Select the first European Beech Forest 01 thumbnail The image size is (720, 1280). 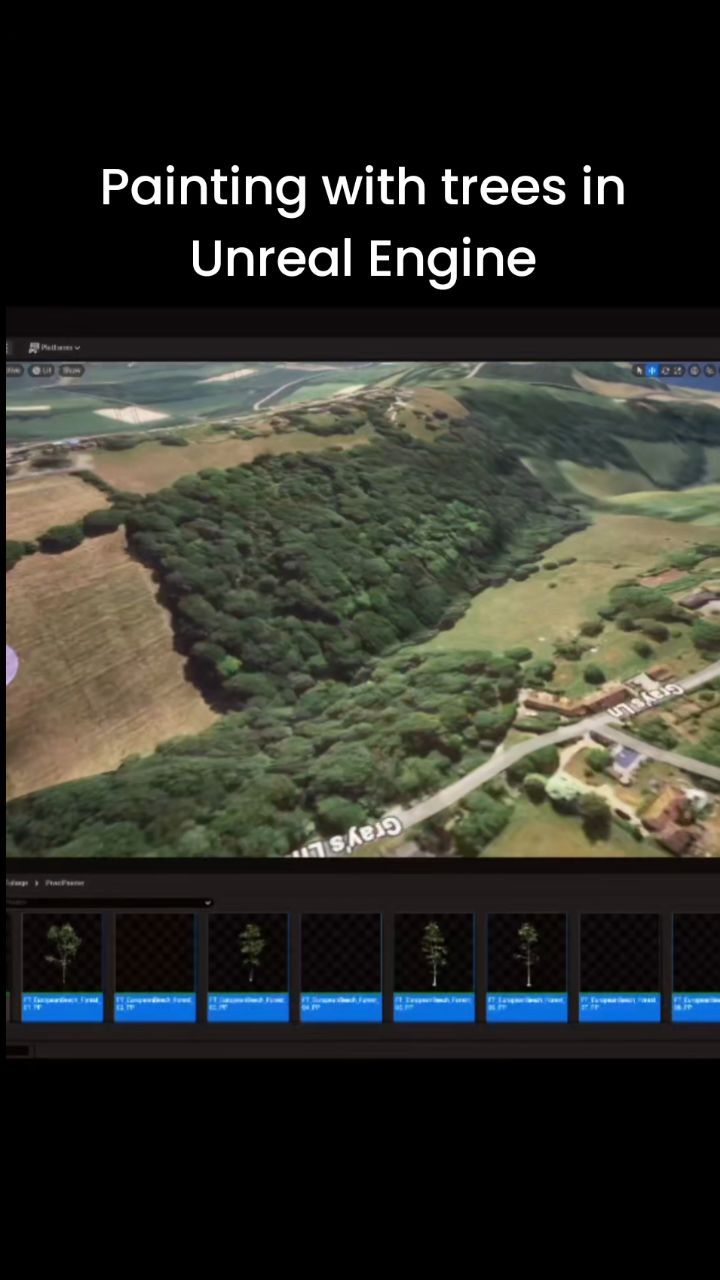[x=62, y=967]
